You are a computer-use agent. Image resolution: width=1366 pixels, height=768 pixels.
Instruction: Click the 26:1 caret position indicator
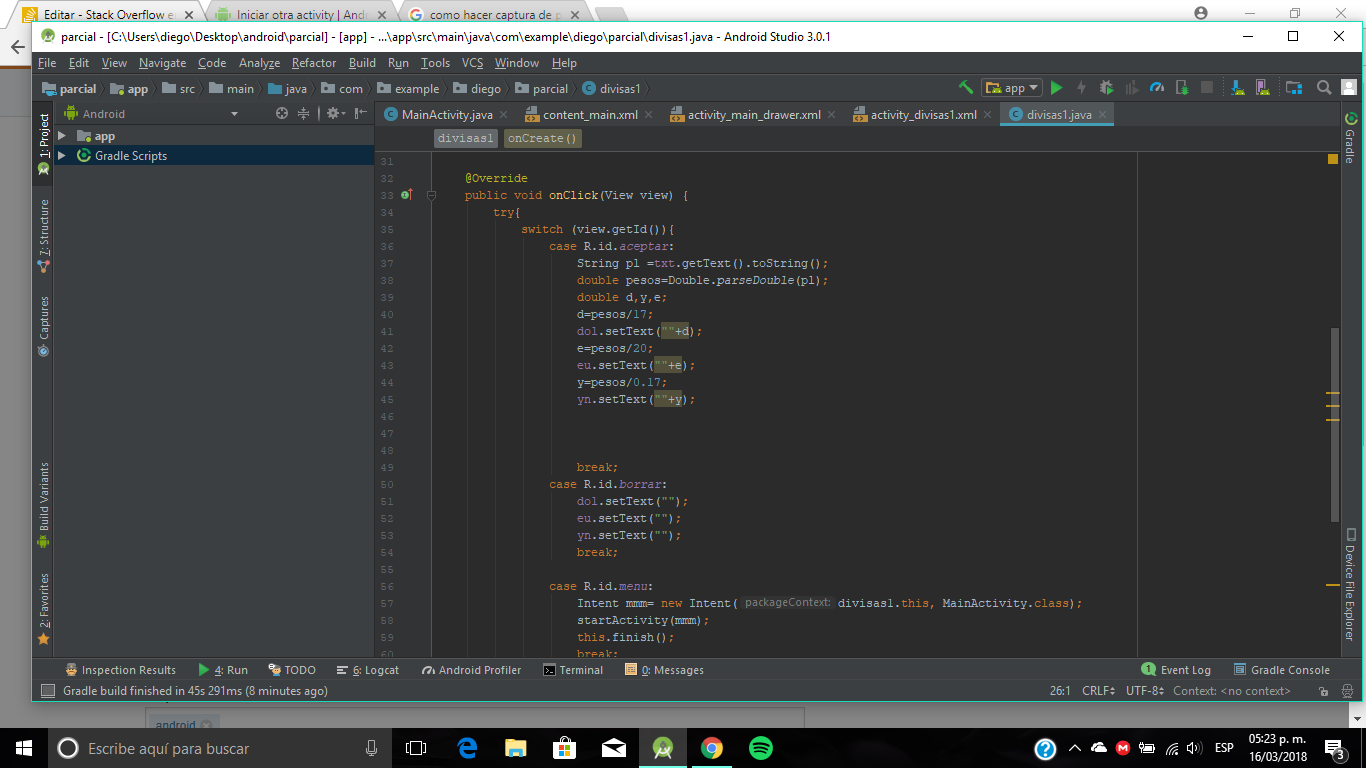1060,691
